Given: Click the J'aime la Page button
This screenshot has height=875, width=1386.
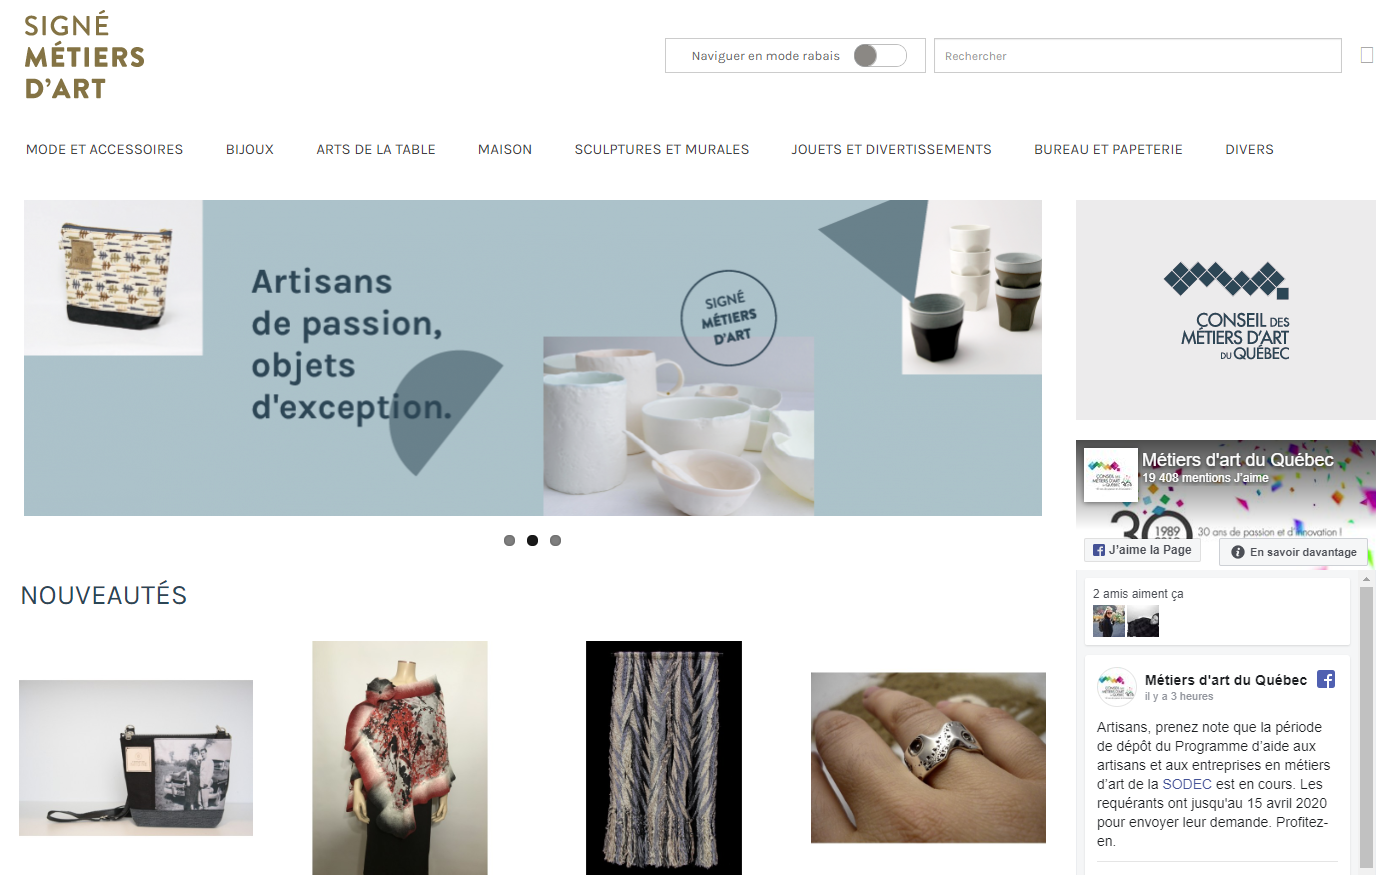Looking at the screenshot, I should (x=1142, y=550).
